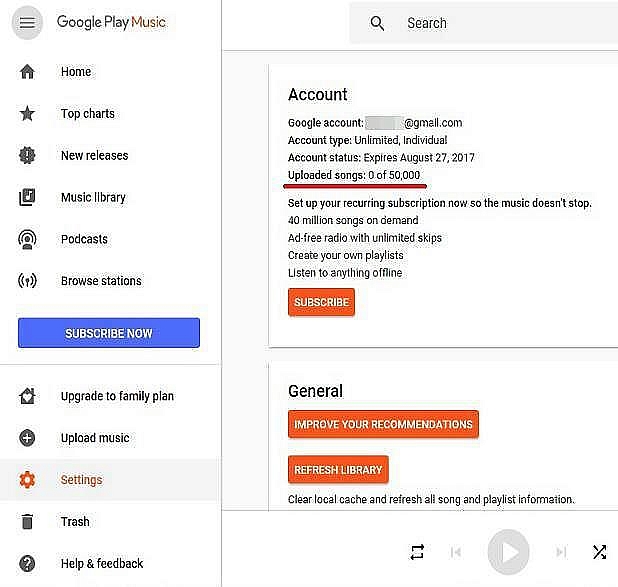Go to Home in sidebar
Image resolution: width=618 pixels, height=587 pixels.
click(76, 72)
